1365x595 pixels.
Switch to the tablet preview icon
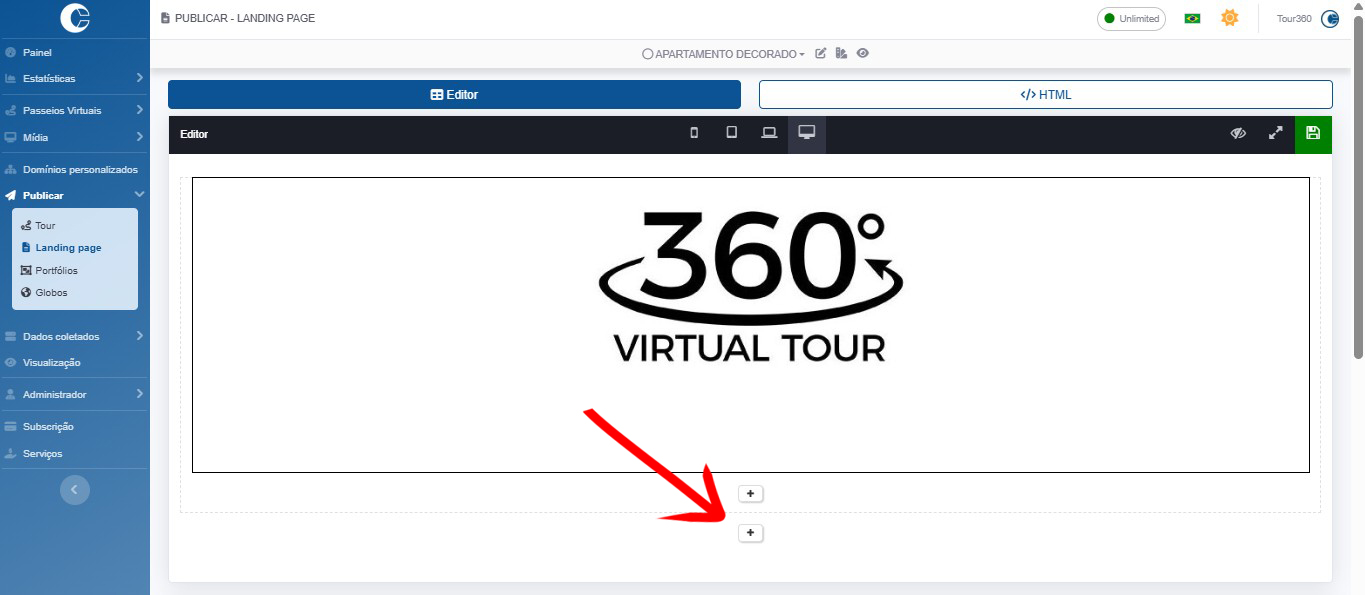[x=731, y=133]
